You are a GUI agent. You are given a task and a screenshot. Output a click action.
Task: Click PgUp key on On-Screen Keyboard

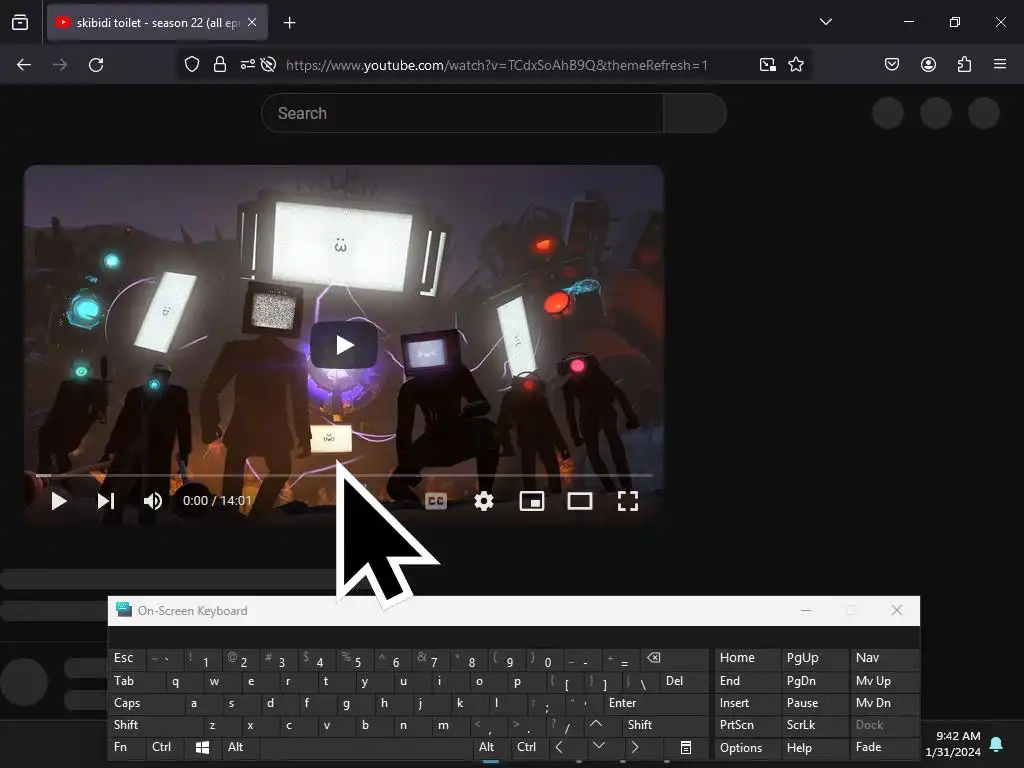(815, 658)
